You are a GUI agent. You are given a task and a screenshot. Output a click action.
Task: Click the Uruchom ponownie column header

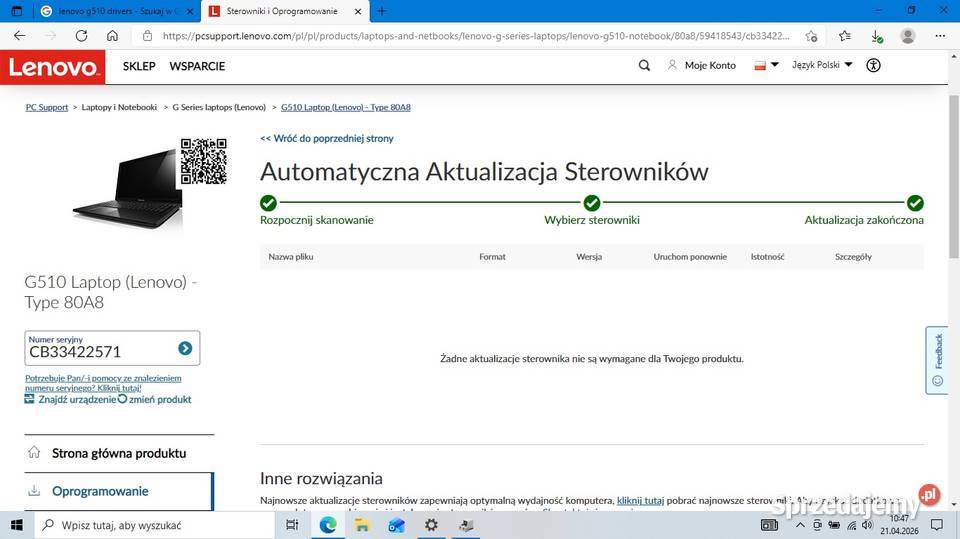[x=690, y=257]
